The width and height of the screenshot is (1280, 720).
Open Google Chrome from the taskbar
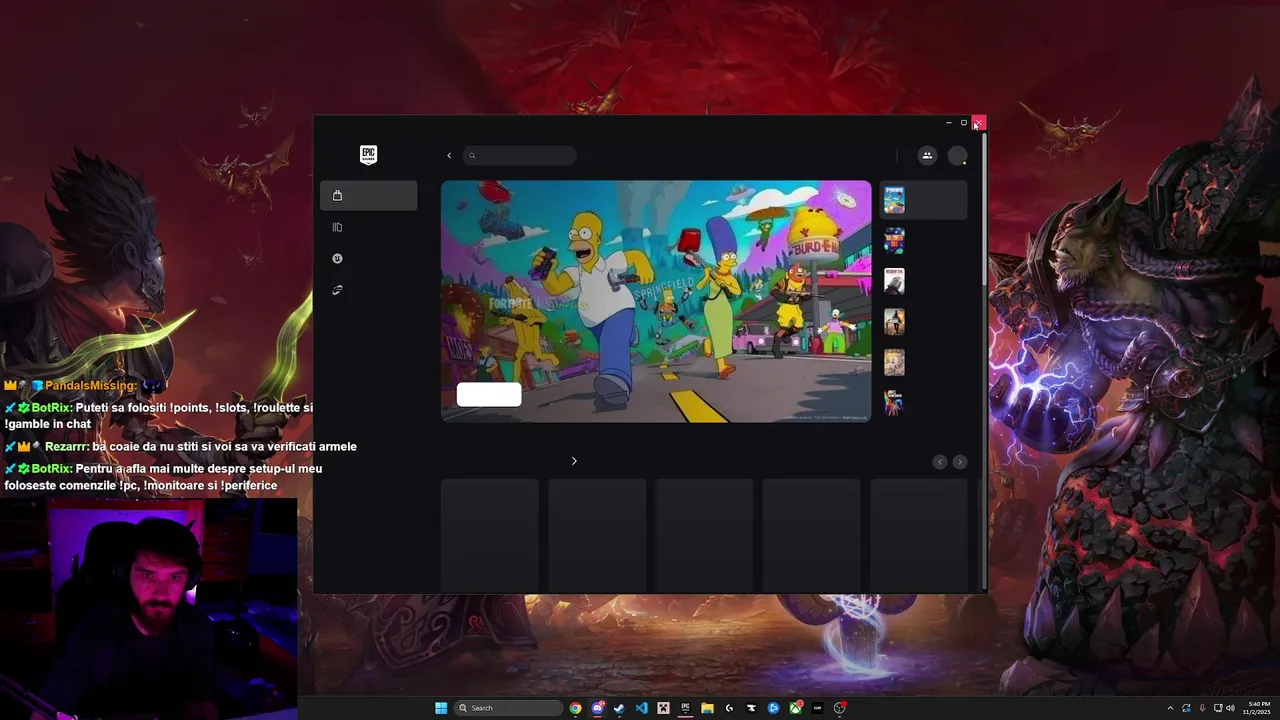[575, 708]
